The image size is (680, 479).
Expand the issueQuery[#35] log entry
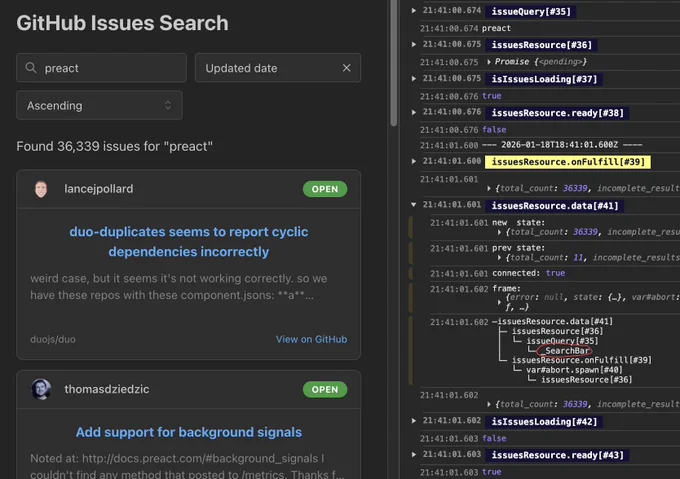point(414,10)
